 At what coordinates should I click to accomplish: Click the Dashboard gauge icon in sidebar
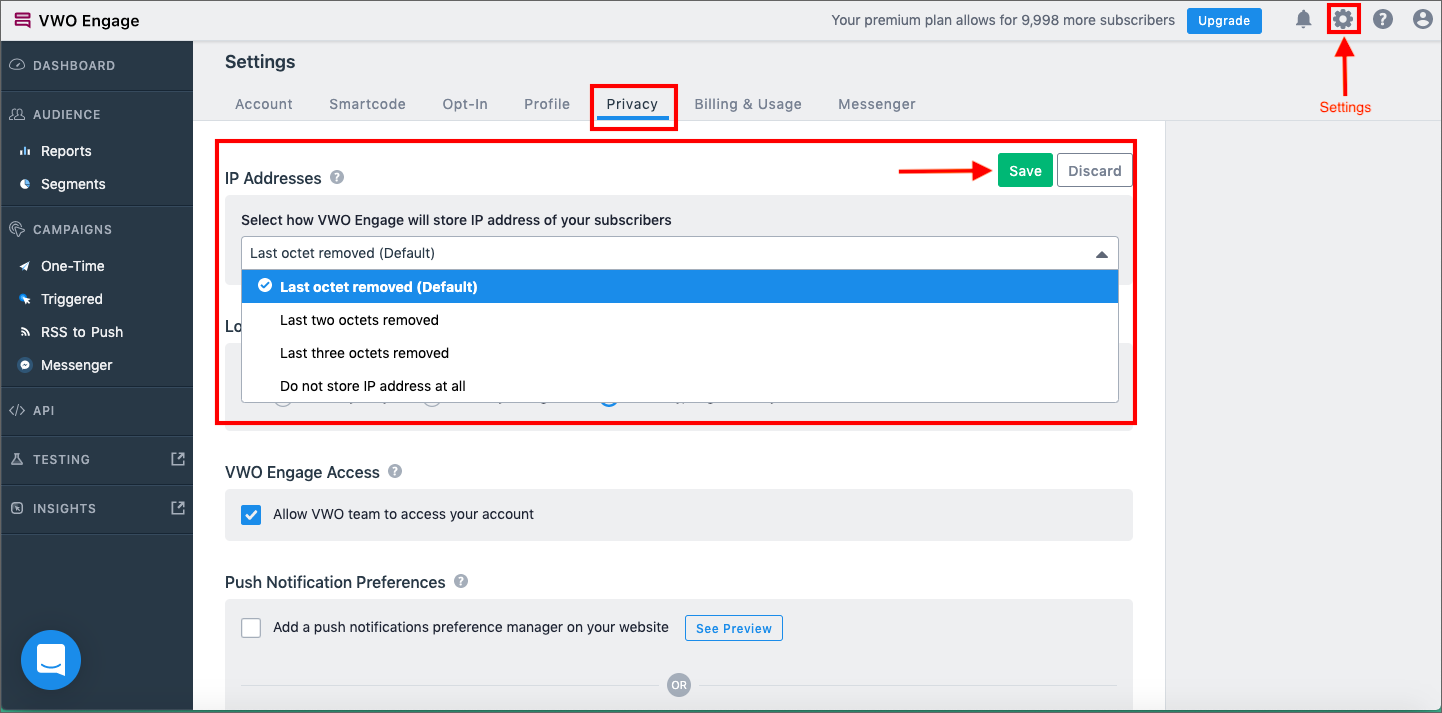pos(17,65)
